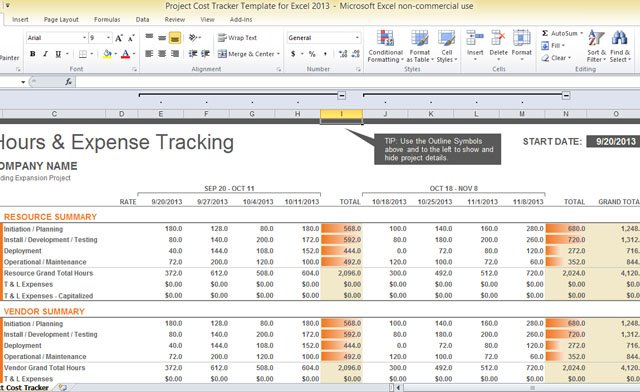This screenshot has width=640, height=392.
Task: Open the font size dropdown
Action: click(108, 38)
